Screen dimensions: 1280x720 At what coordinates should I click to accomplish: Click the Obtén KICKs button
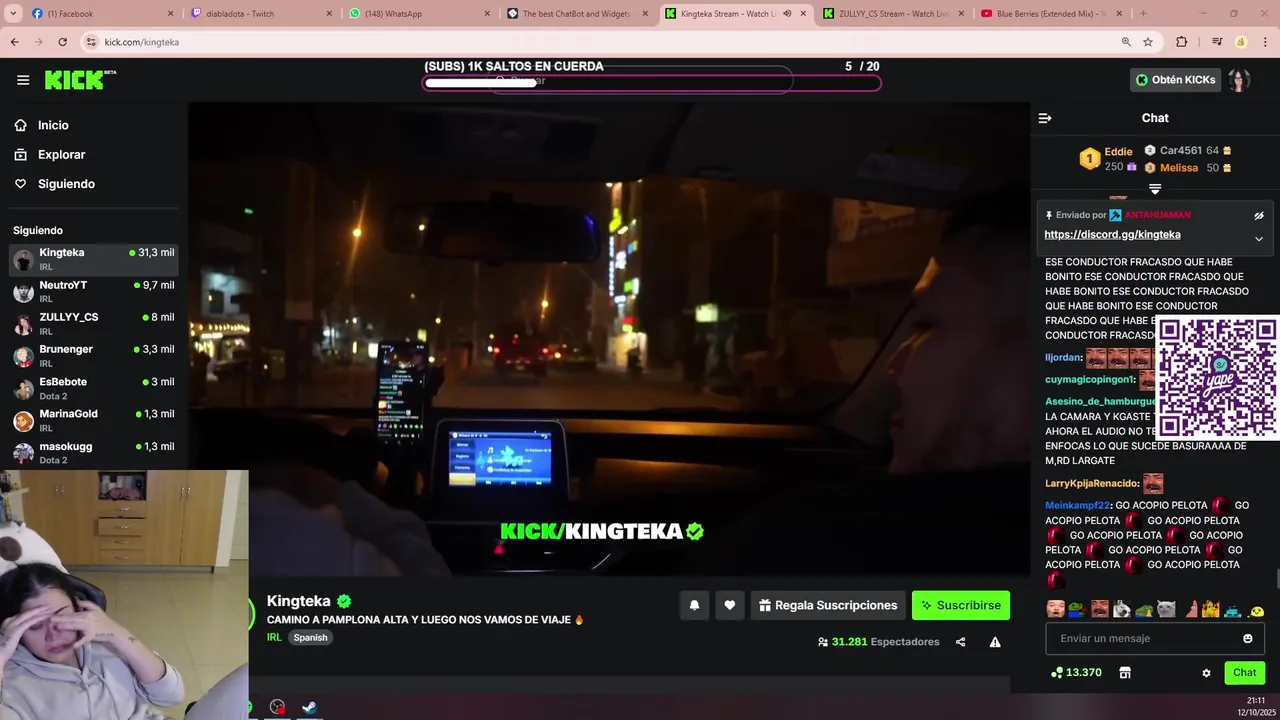[x=1176, y=80]
